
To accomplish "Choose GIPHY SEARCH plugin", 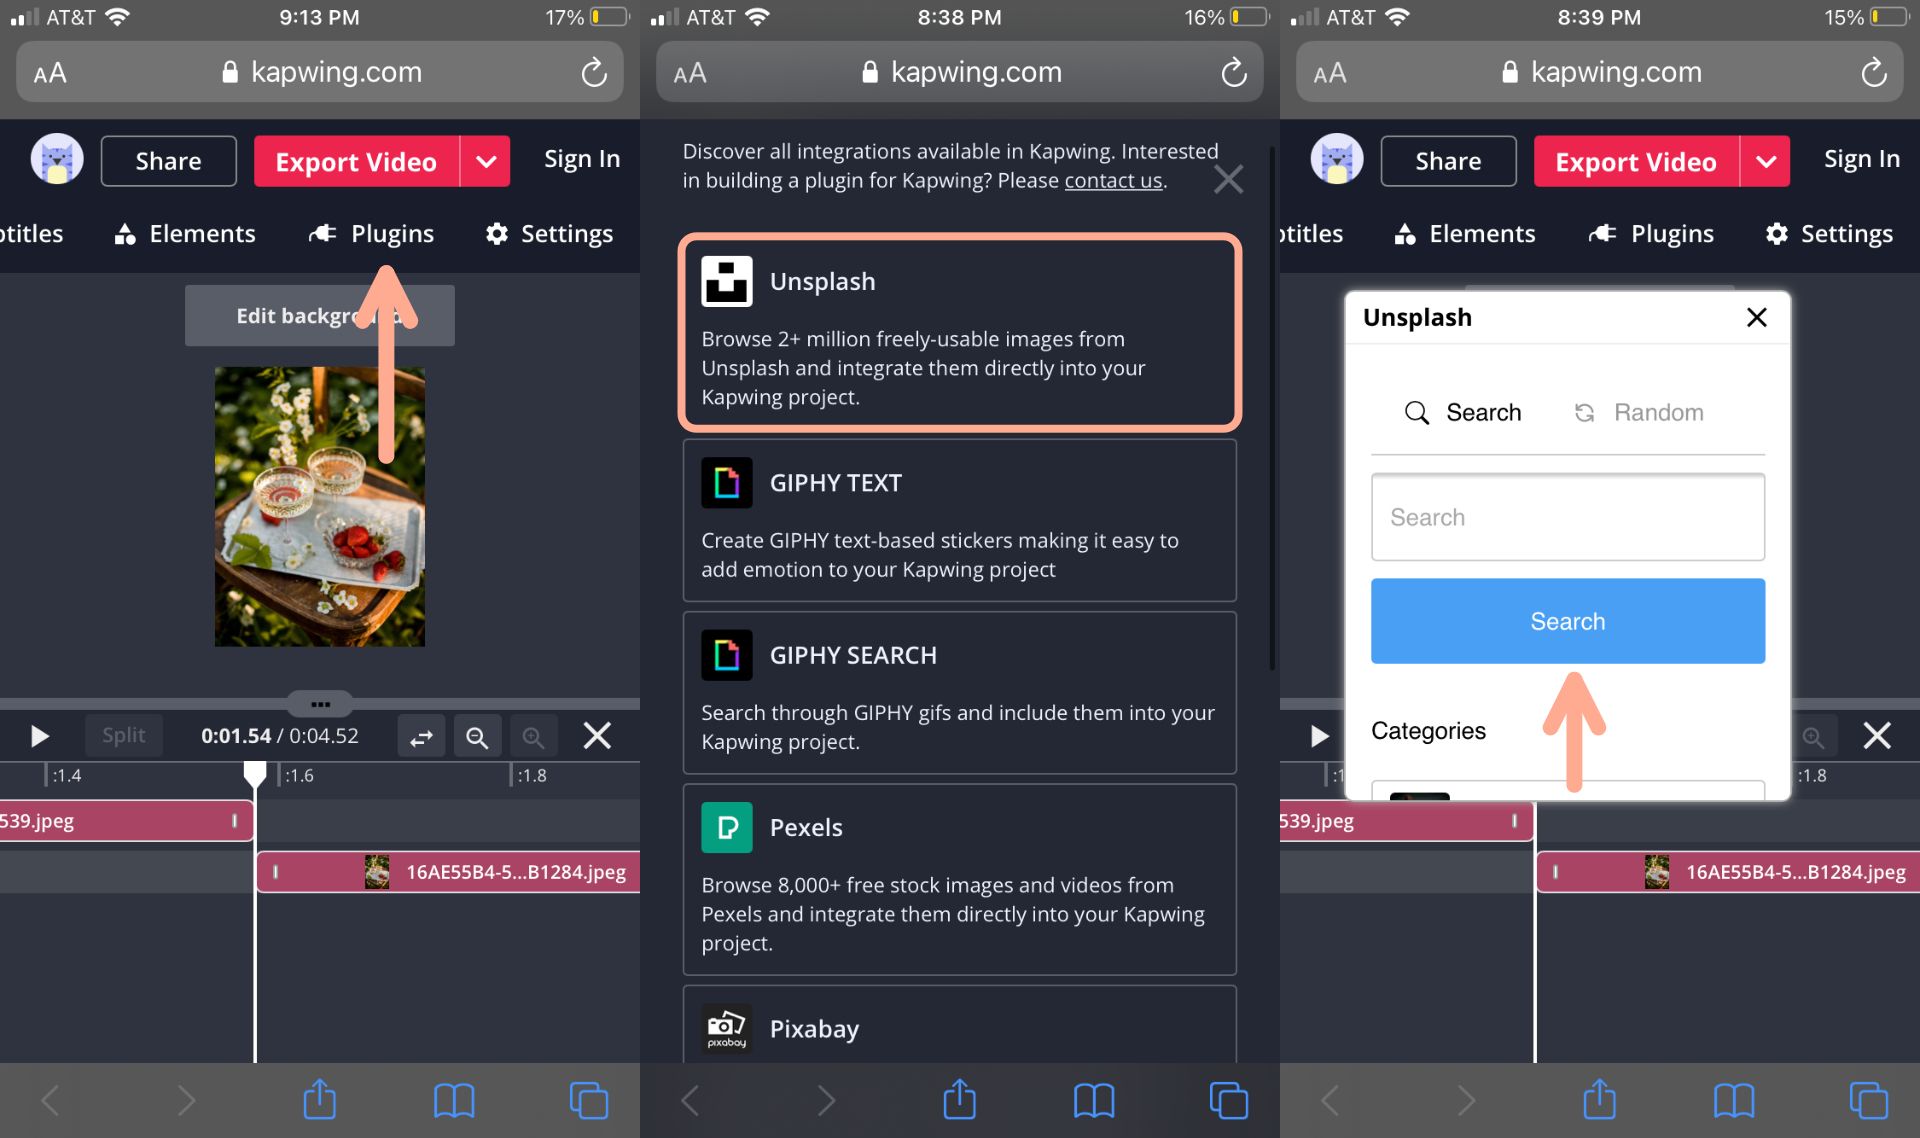I will pos(959,692).
